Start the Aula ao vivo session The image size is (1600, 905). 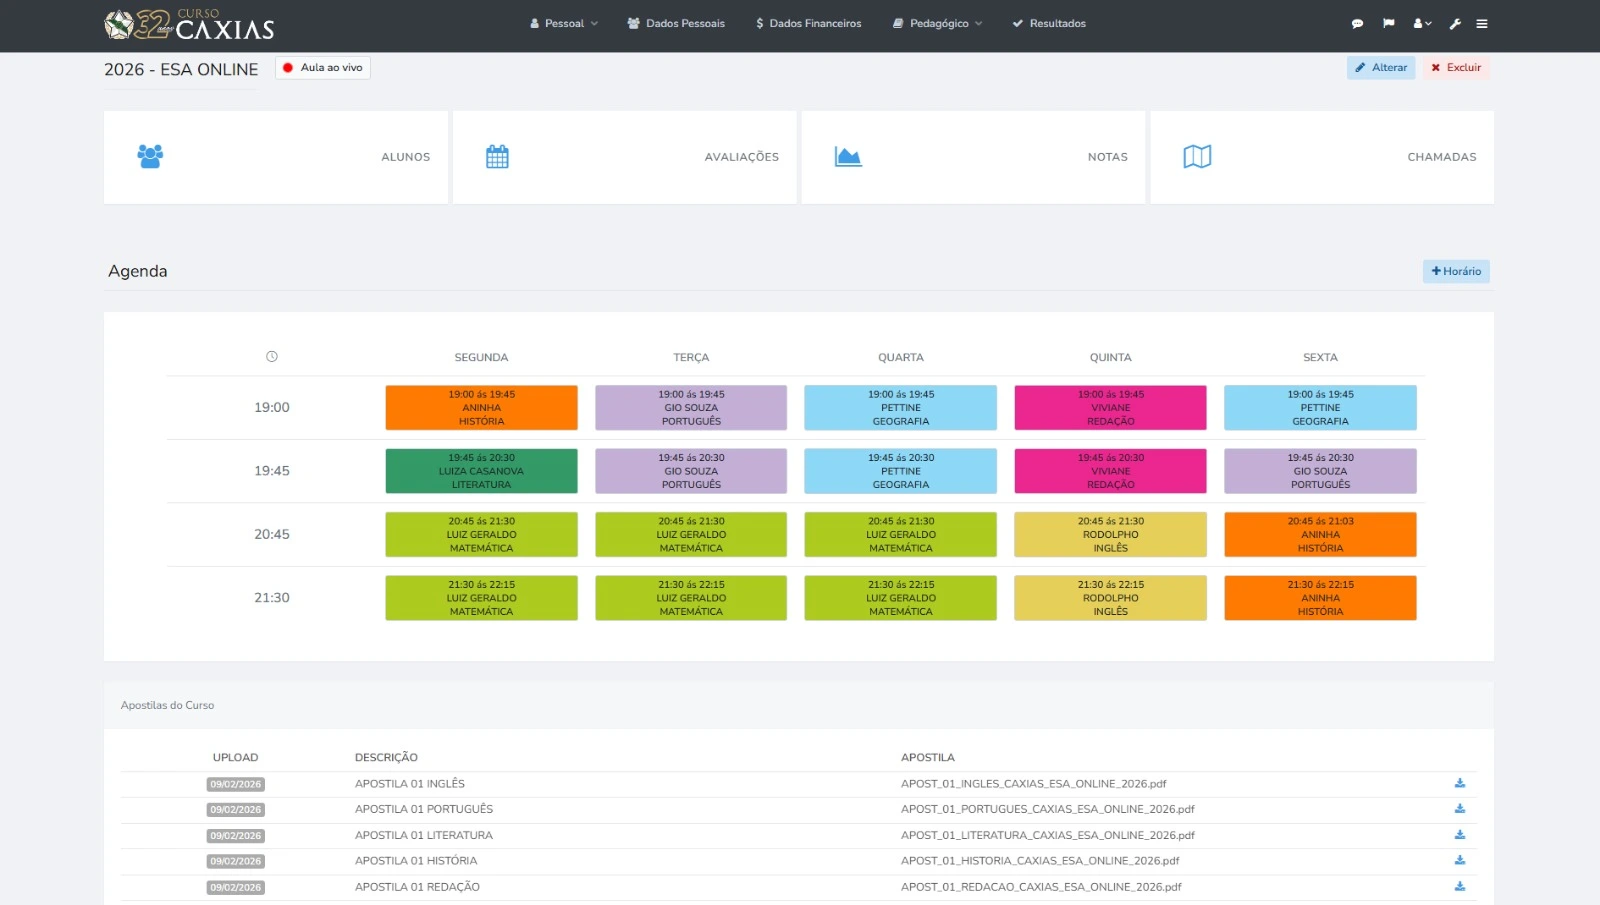point(323,68)
